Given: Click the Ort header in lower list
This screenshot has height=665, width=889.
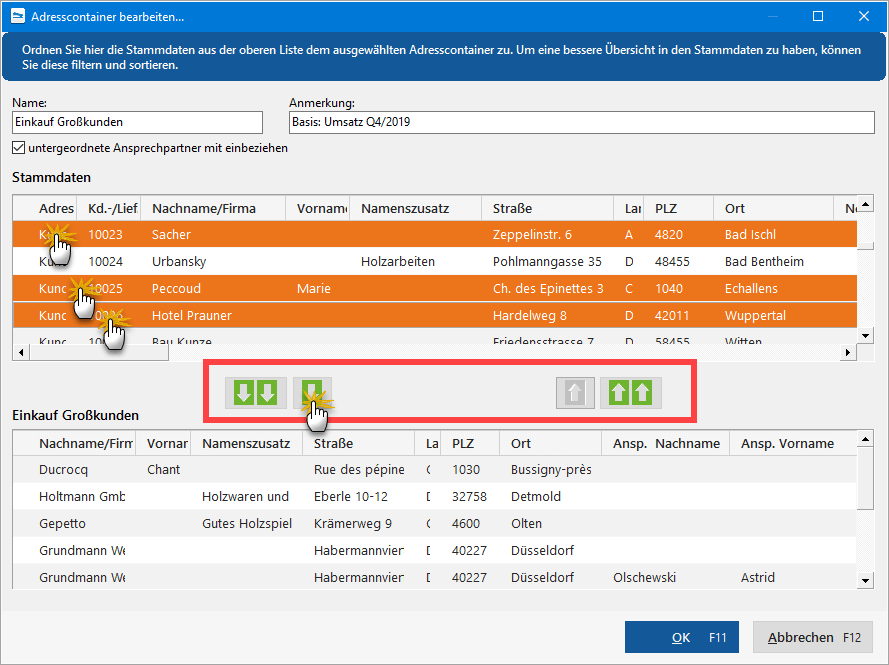Looking at the screenshot, I should pyautogui.click(x=550, y=443).
